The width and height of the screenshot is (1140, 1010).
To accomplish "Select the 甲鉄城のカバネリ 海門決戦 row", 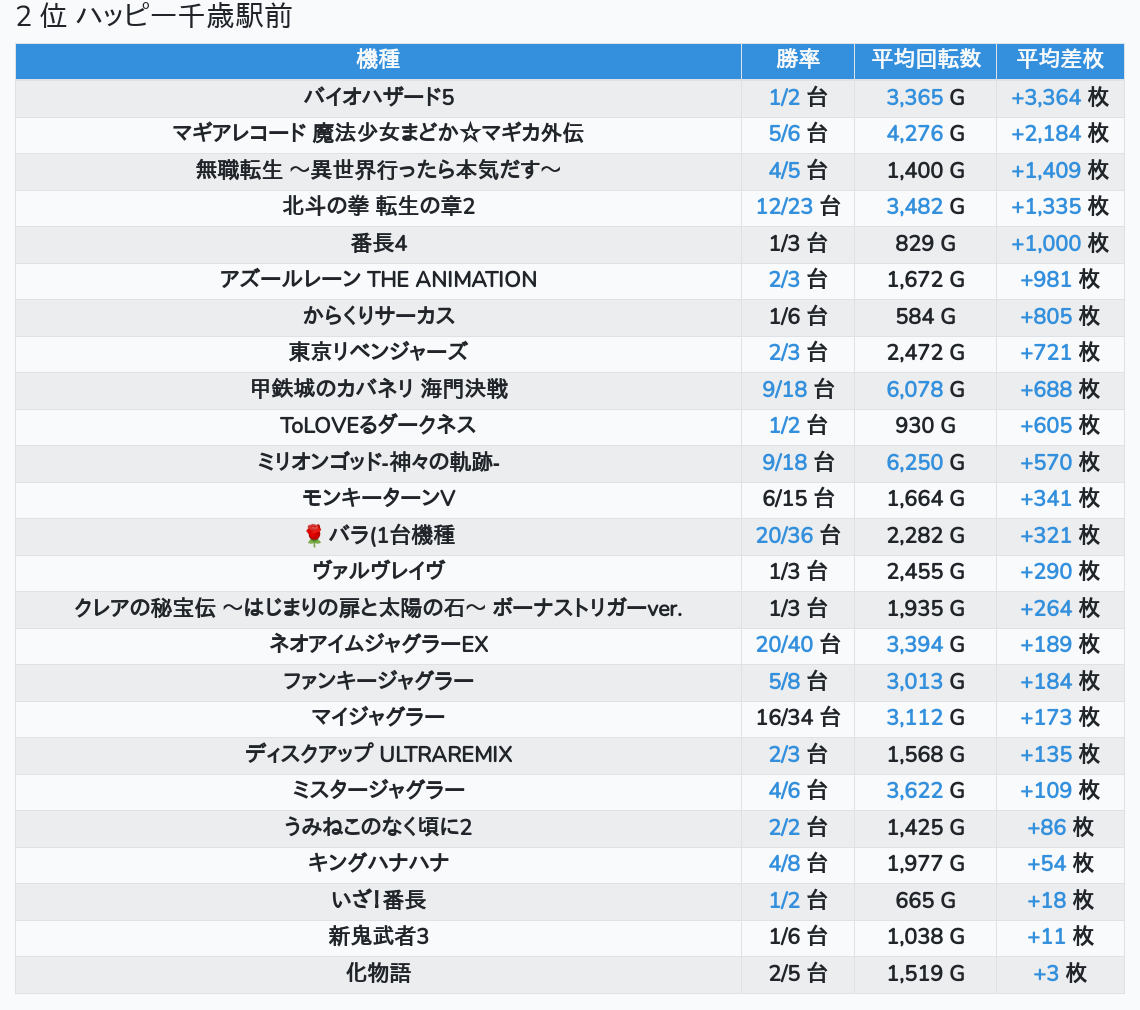I will (x=378, y=388).
